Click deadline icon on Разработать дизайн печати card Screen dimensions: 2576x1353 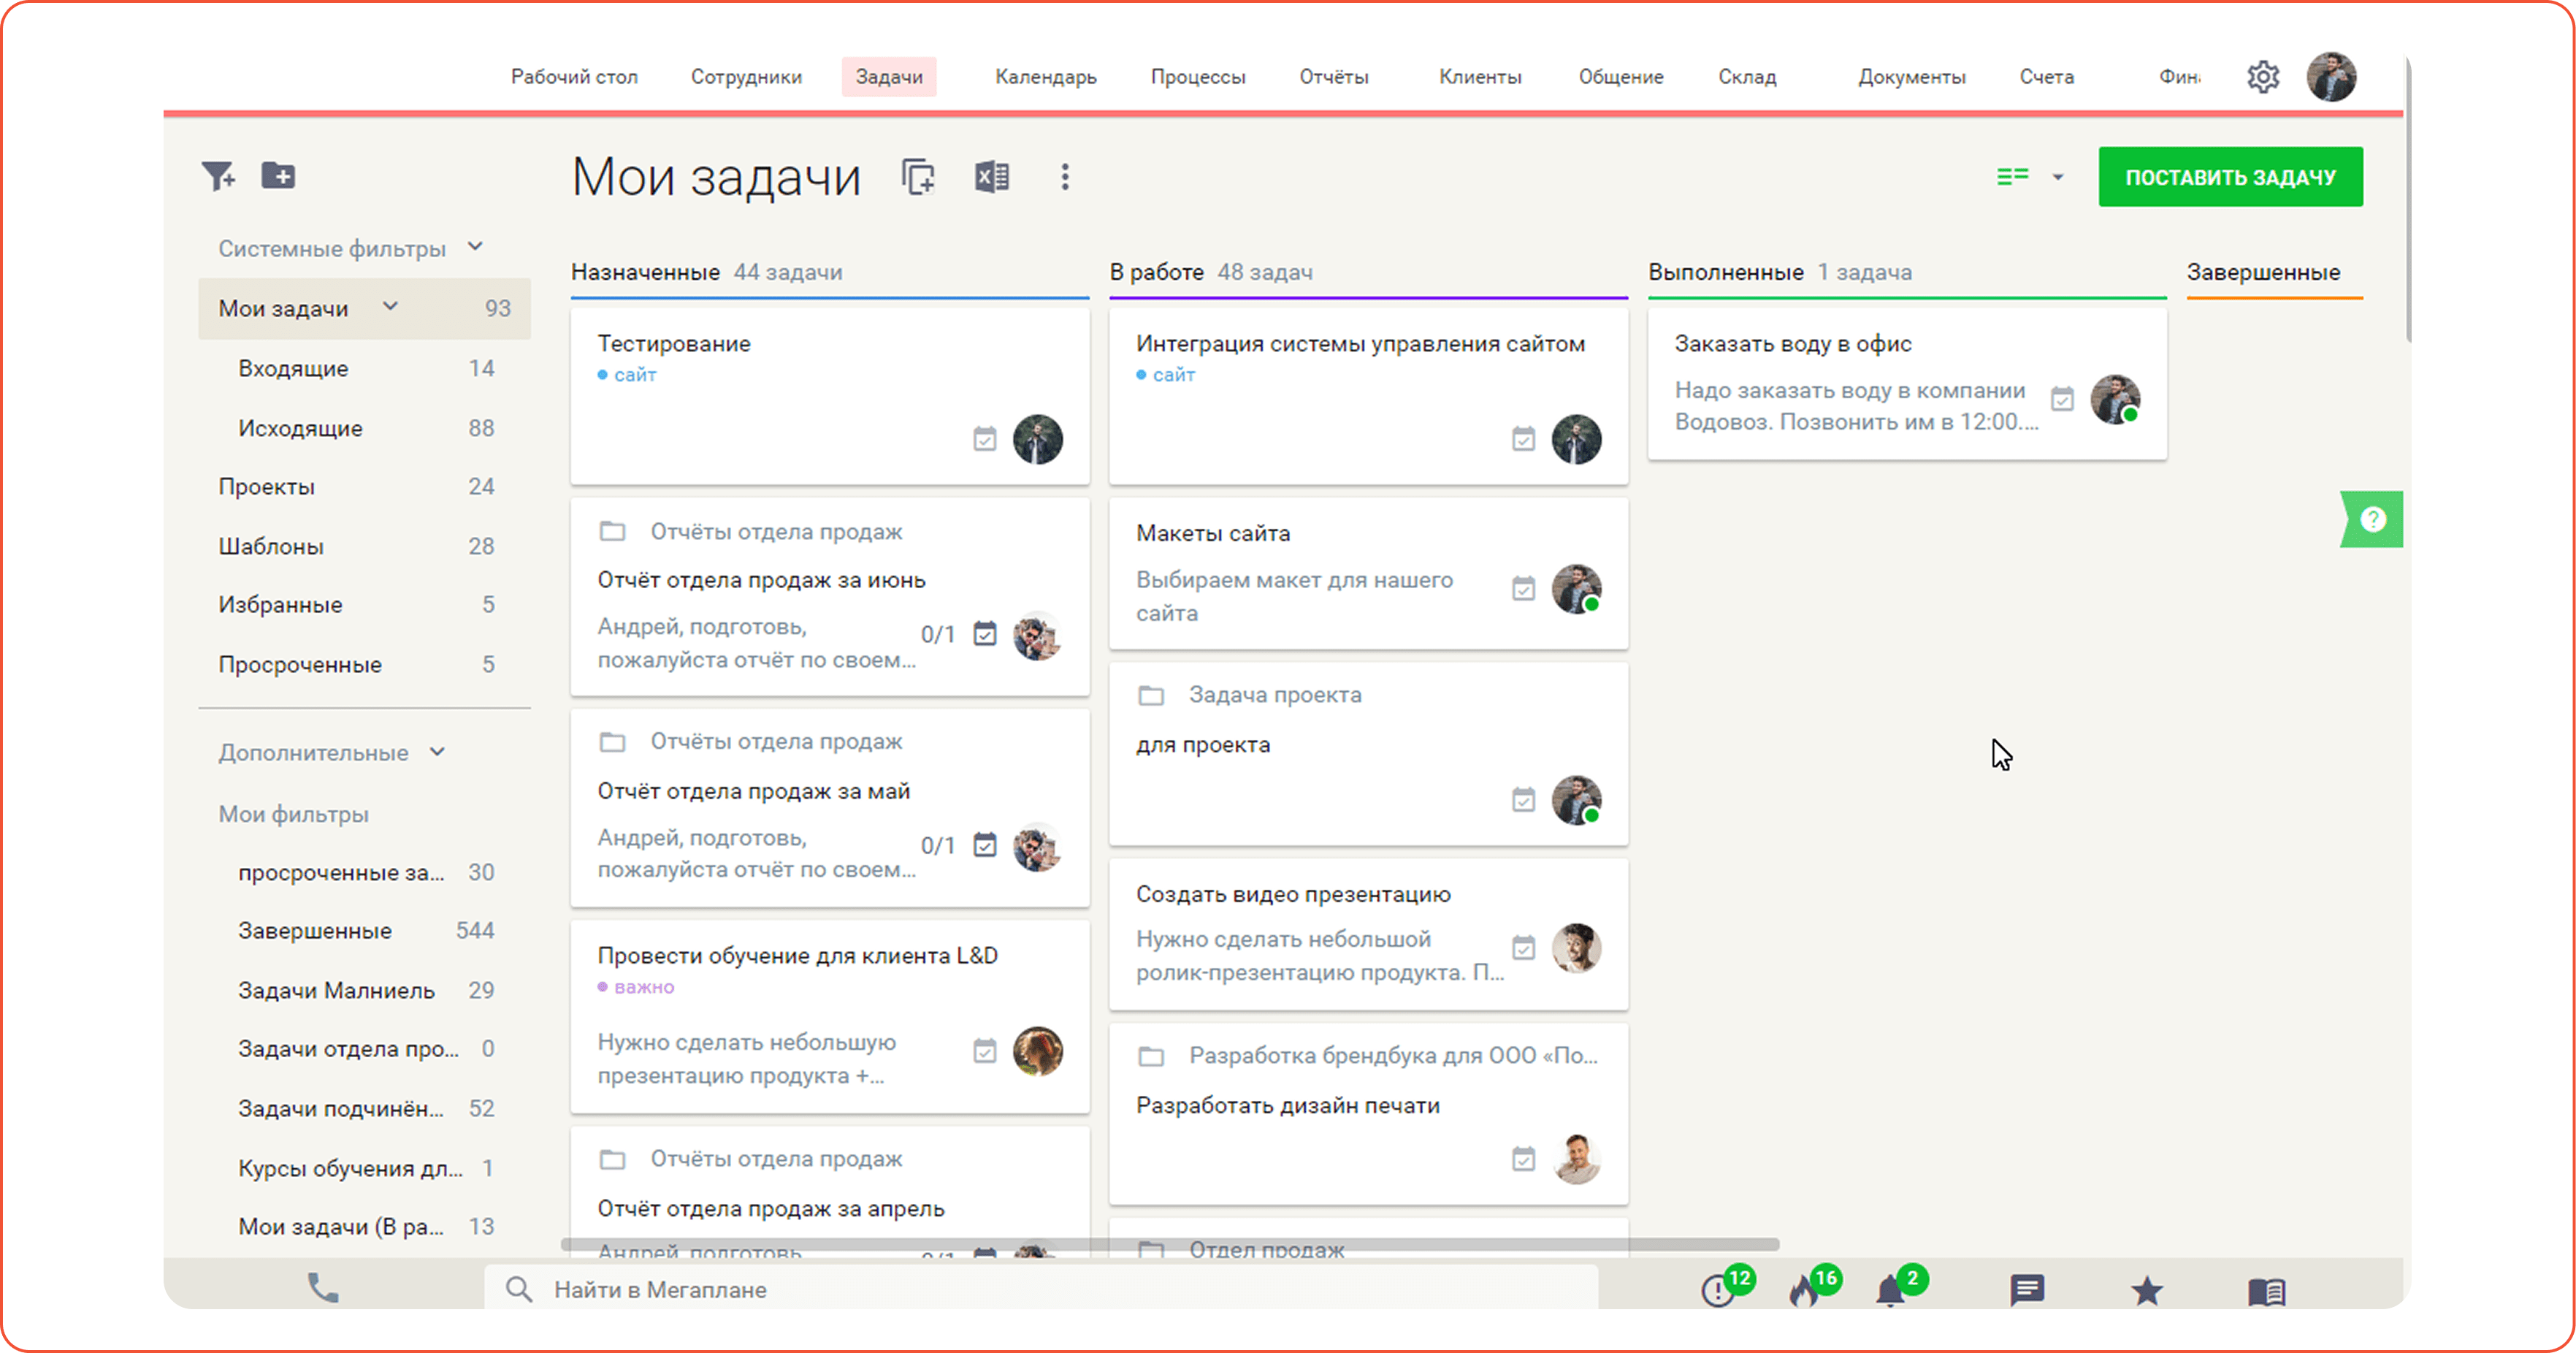[x=1523, y=1159]
